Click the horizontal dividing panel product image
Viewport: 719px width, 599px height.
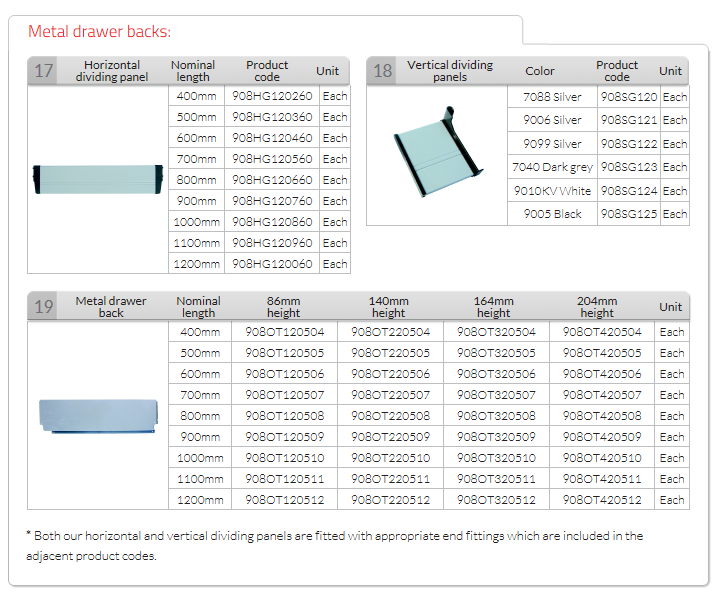[x=97, y=179]
